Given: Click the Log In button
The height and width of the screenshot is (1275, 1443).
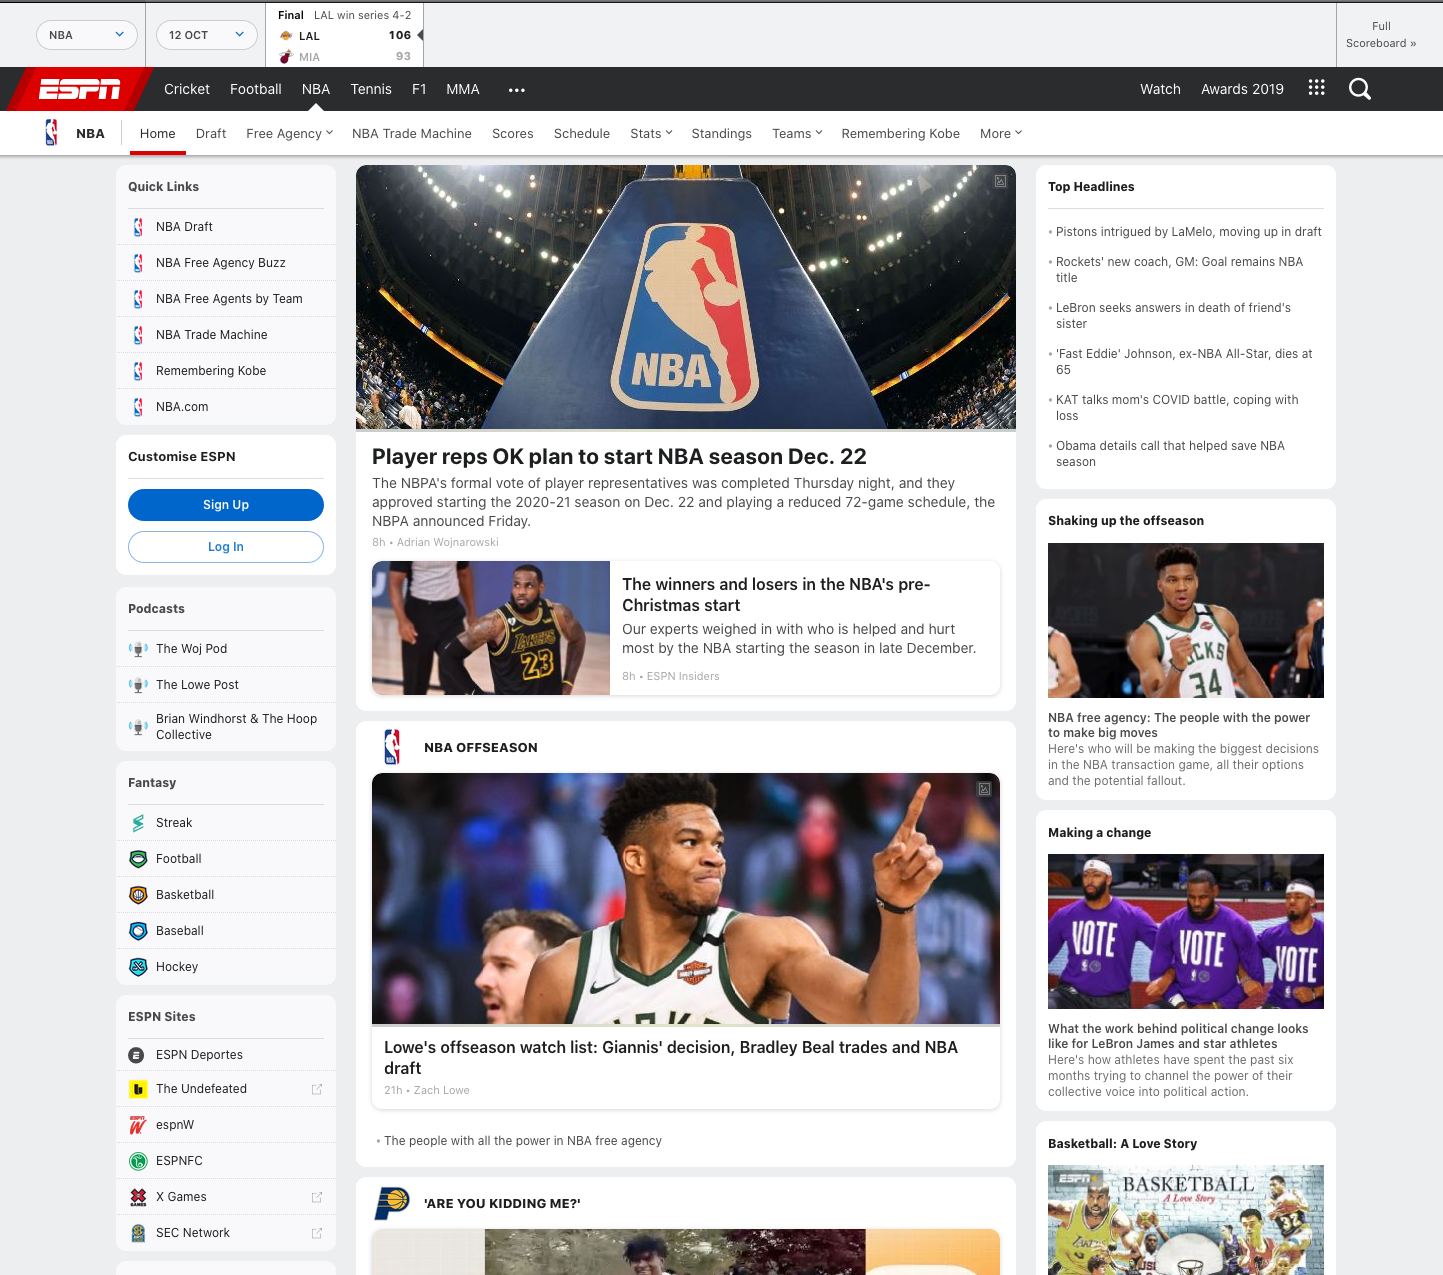Looking at the screenshot, I should pyautogui.click(x=226, y=547).
